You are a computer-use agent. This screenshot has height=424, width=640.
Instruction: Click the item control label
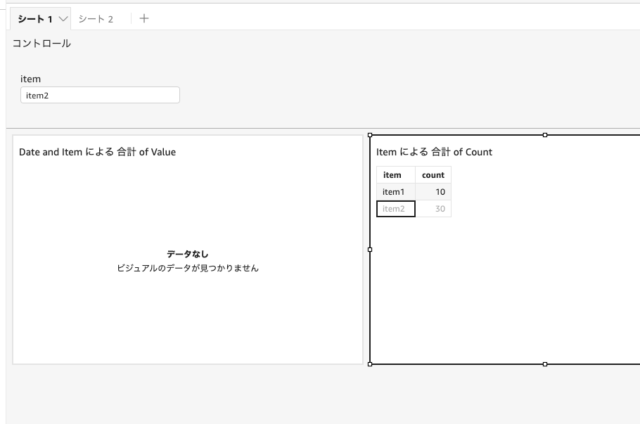[31, 79]
